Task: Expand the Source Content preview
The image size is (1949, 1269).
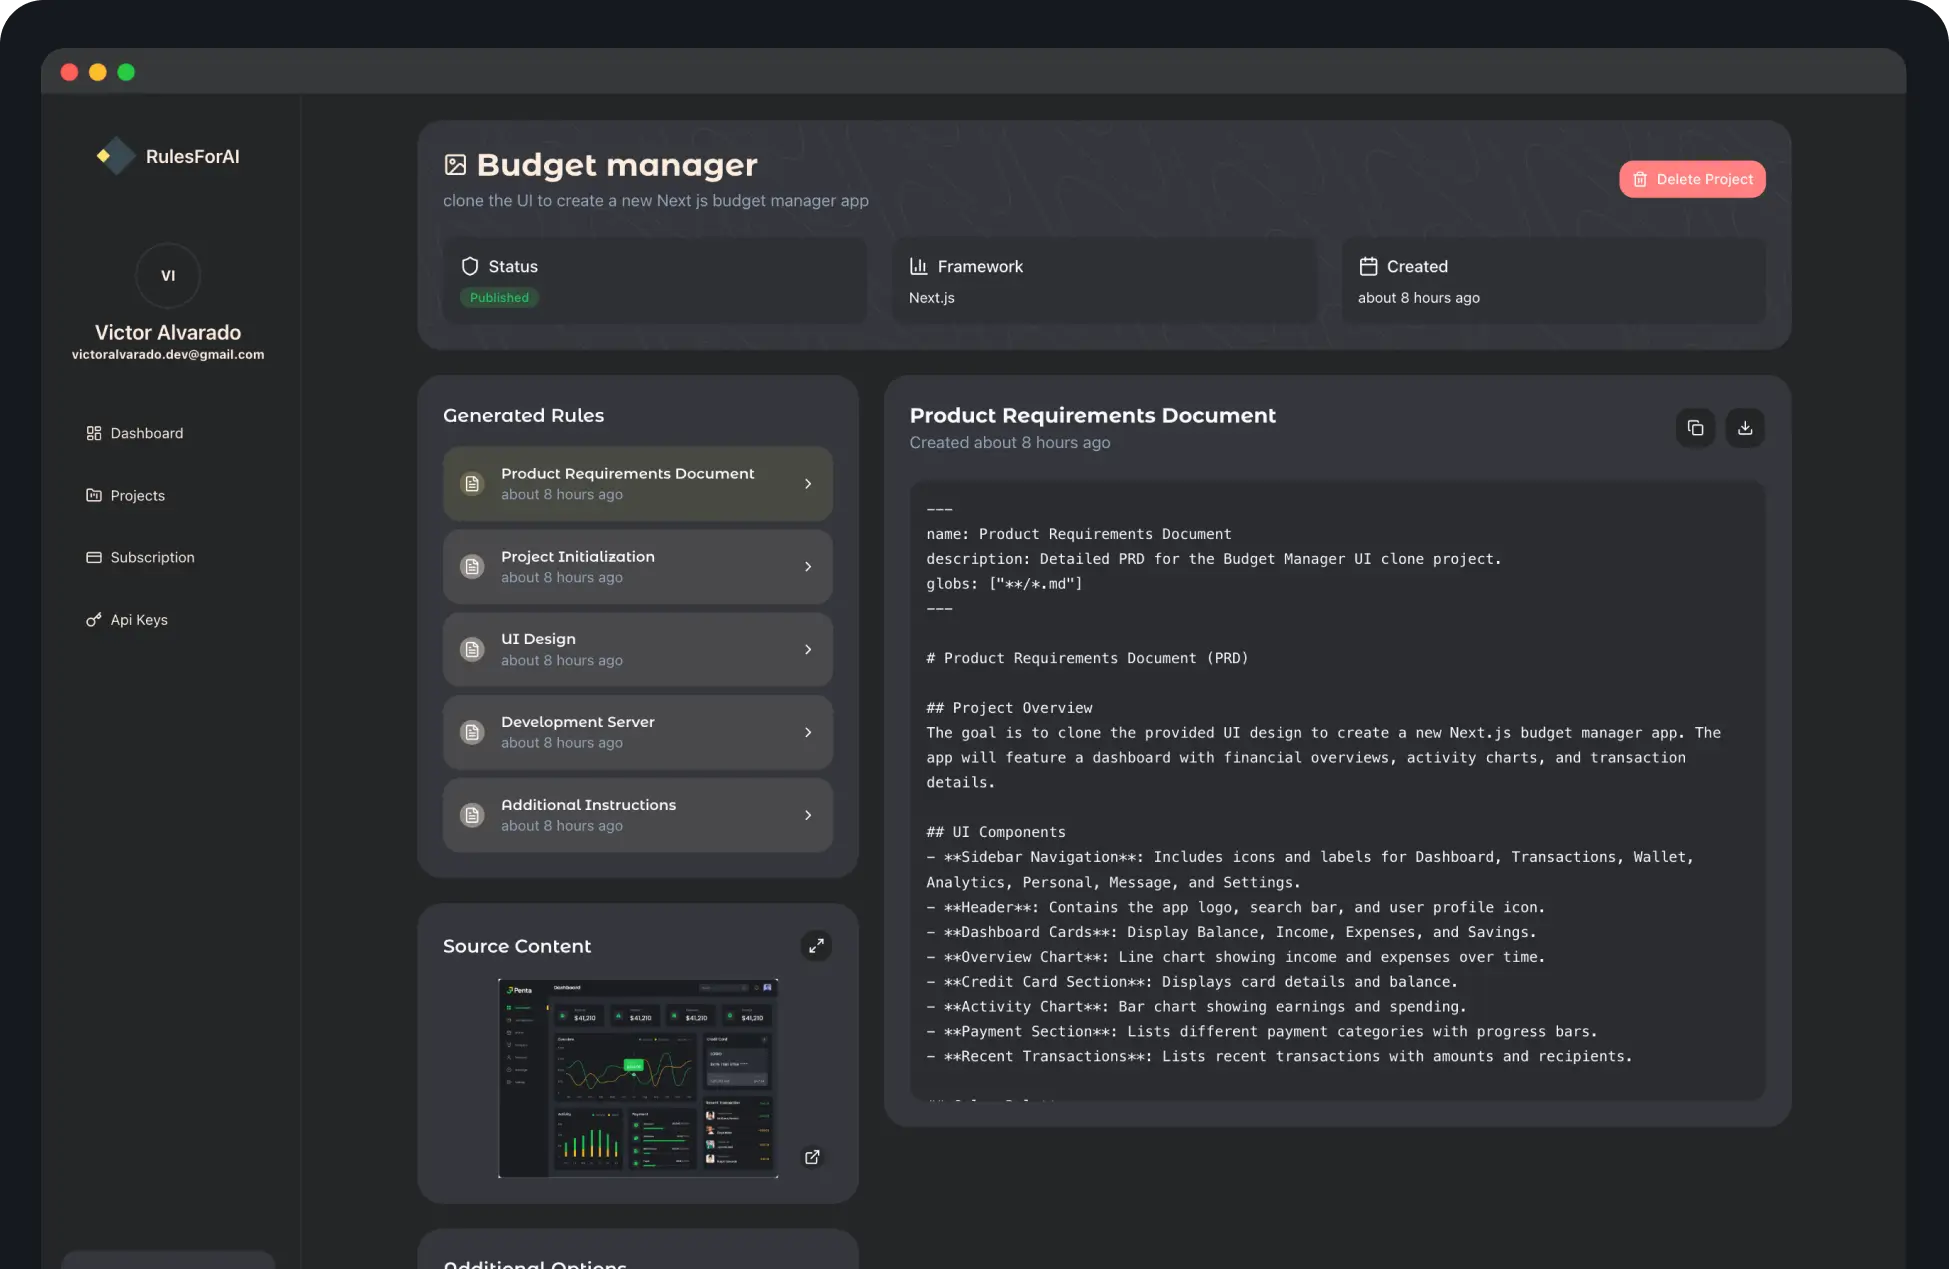Action: pos(816,945)
